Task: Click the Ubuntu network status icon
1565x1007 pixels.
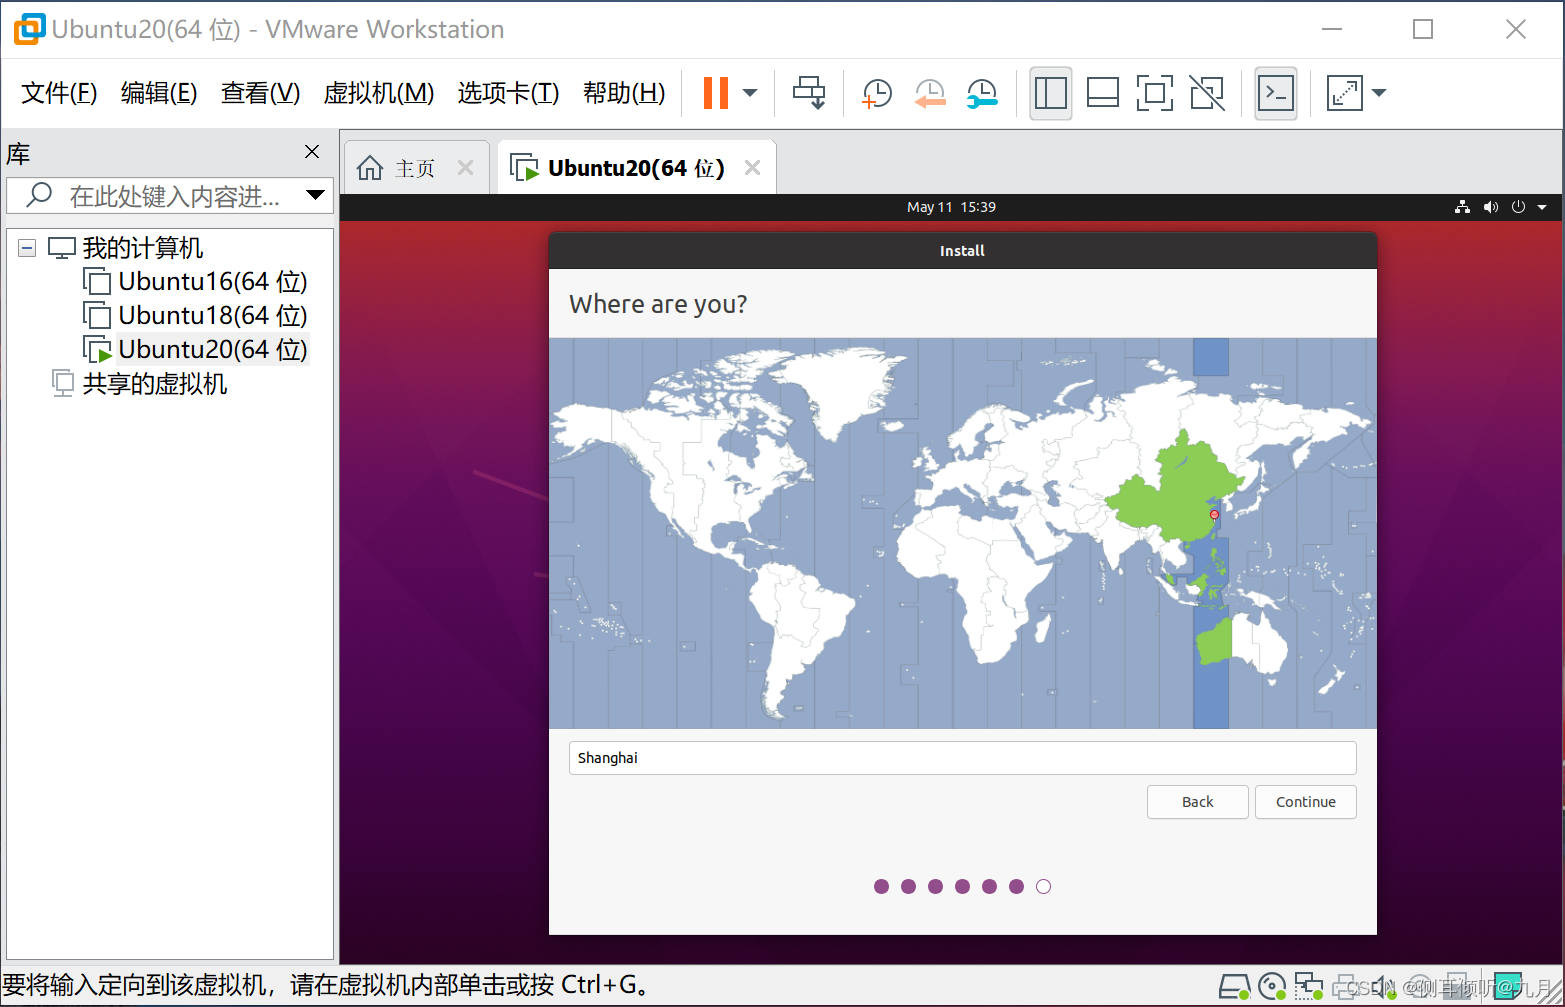Action: pyautogui.click(x=1463, y=207)
